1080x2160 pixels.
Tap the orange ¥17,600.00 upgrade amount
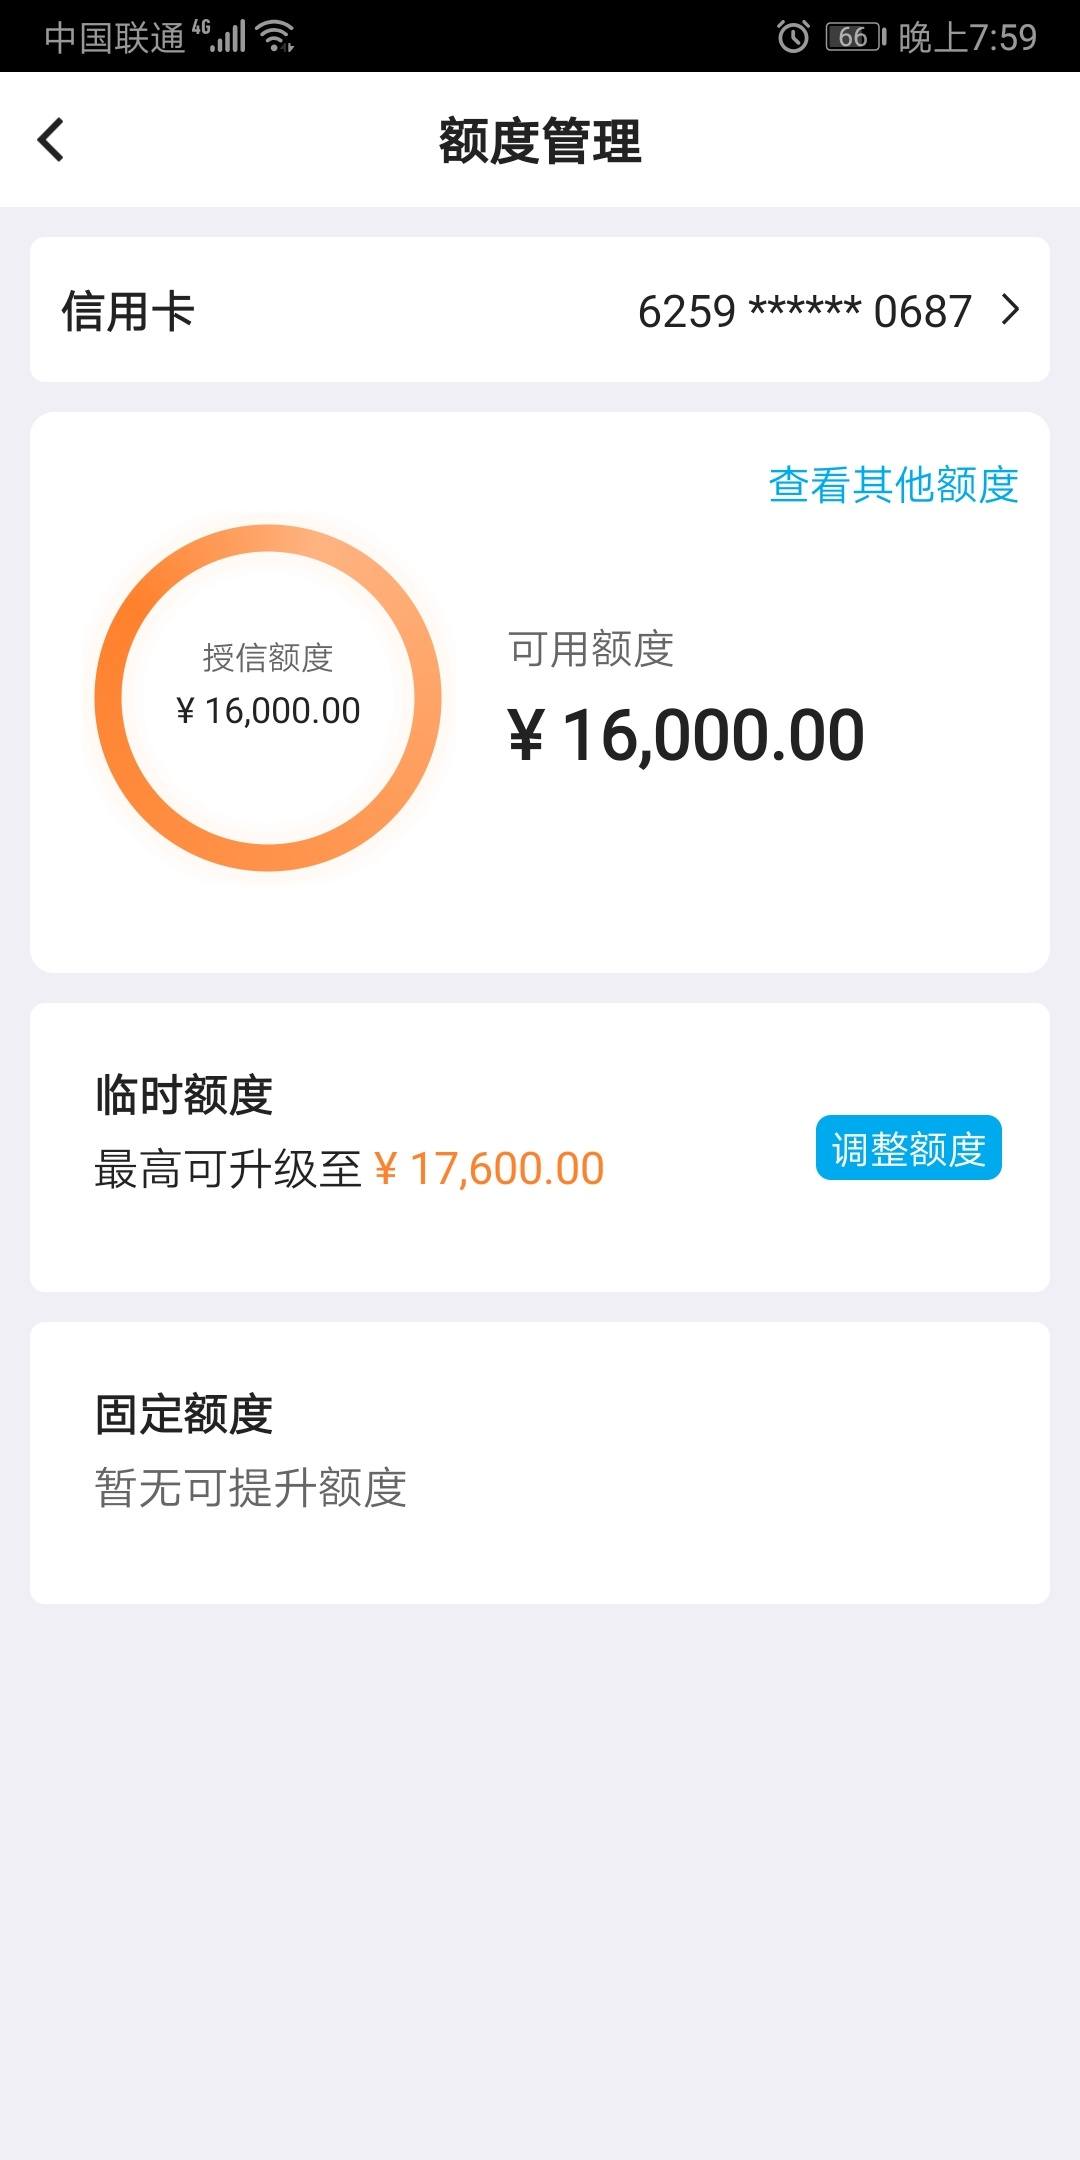point(489,1169)
